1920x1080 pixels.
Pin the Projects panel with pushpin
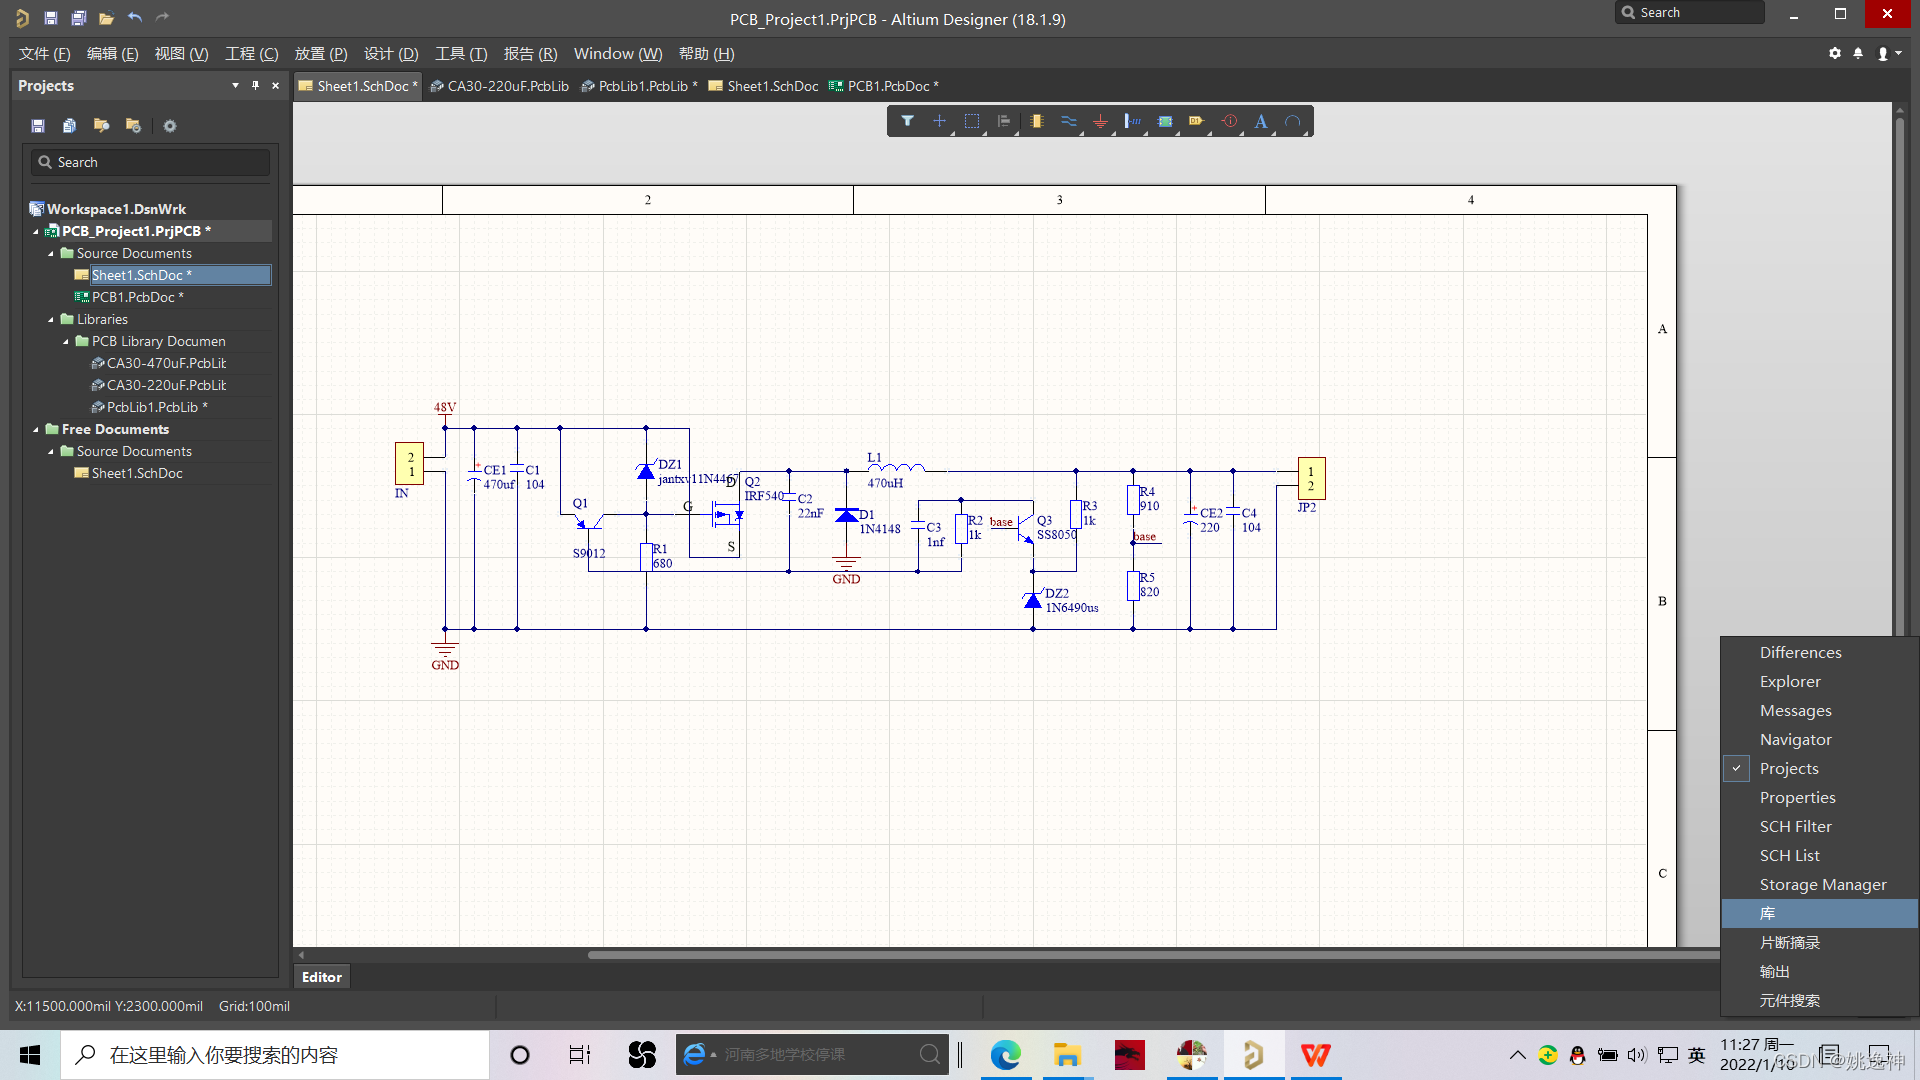[x=255, y=86]
